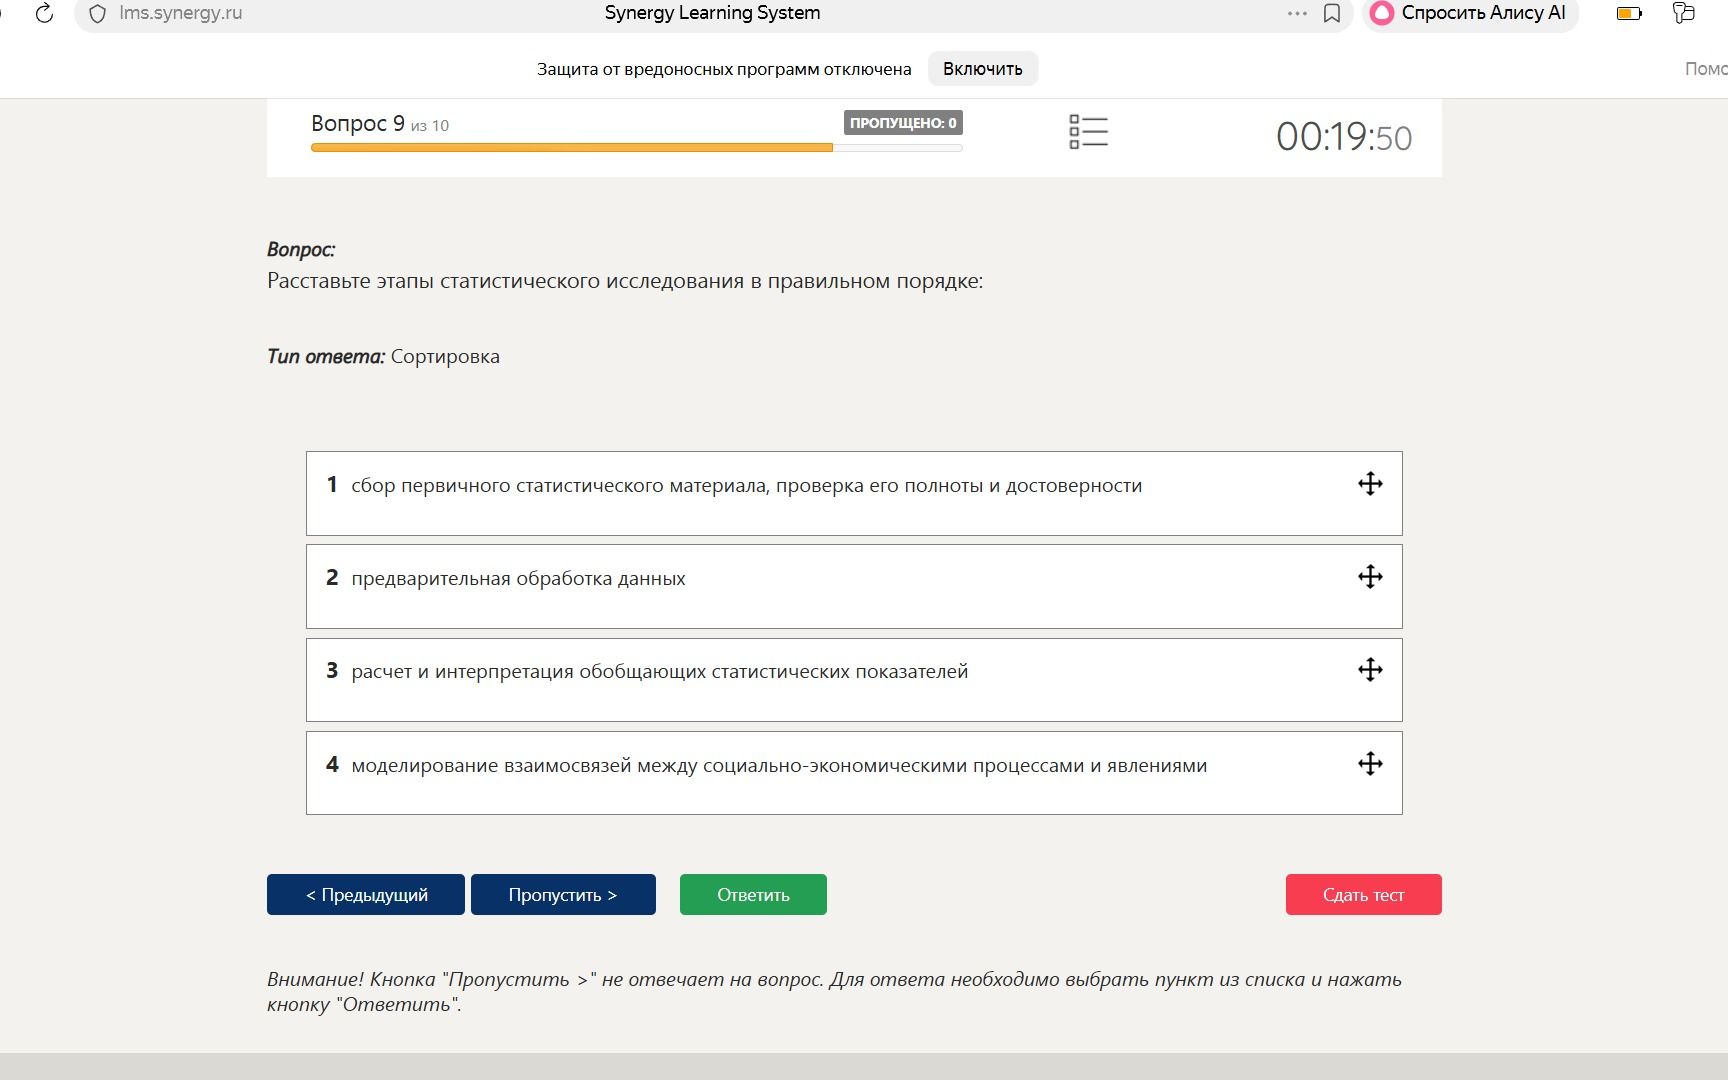Go back with the Предыдущий button
The image size is (1728, 1080).
pos(366,894)
